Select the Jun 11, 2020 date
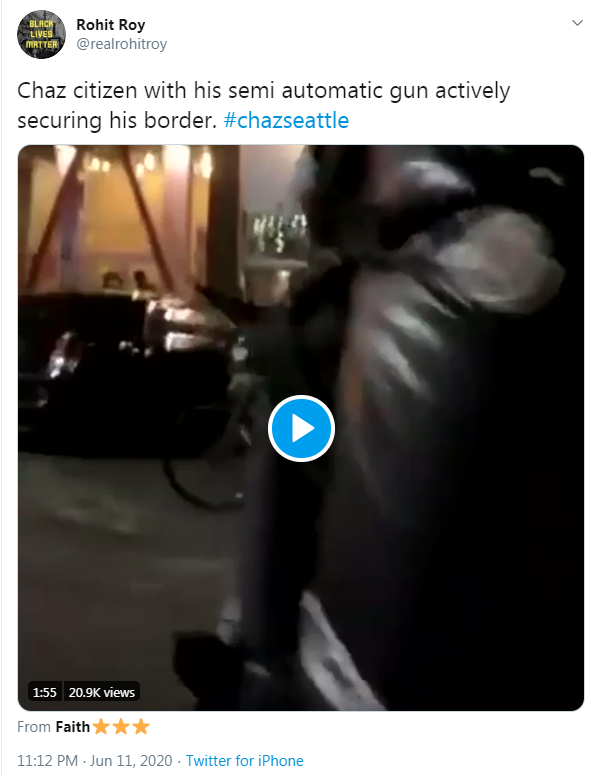This screenshot has height=775, width=596. coord(131,760)
